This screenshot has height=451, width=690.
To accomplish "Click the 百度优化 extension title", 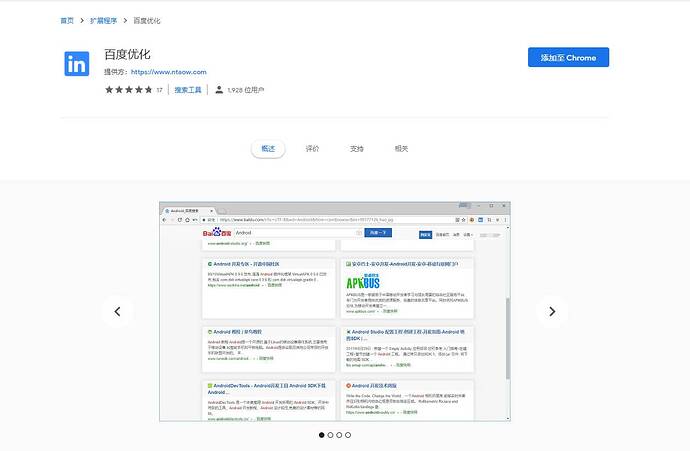I will (x=127, y=54).
